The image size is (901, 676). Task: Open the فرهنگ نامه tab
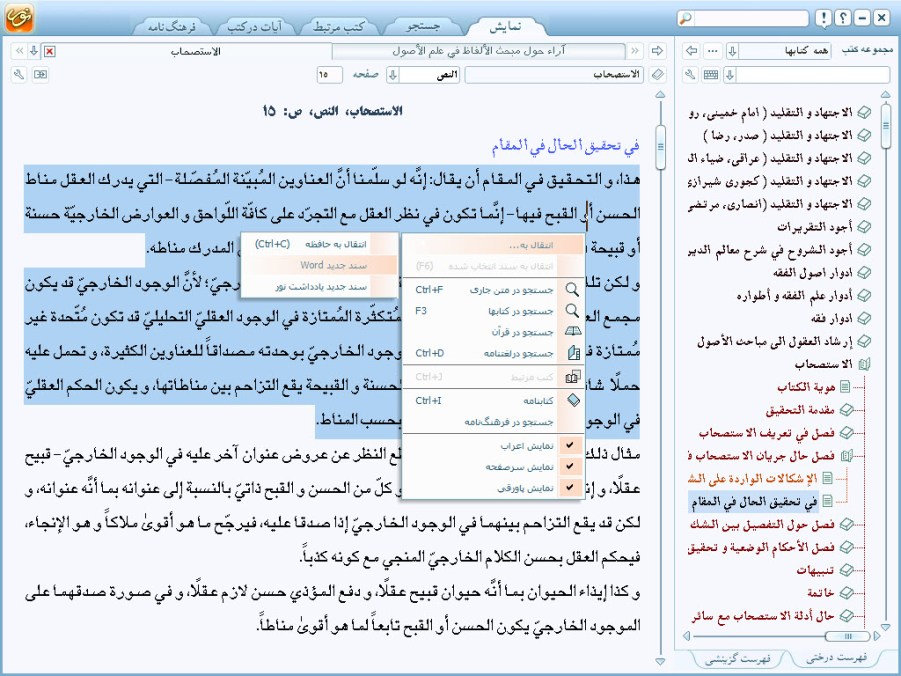pos(172,27)
